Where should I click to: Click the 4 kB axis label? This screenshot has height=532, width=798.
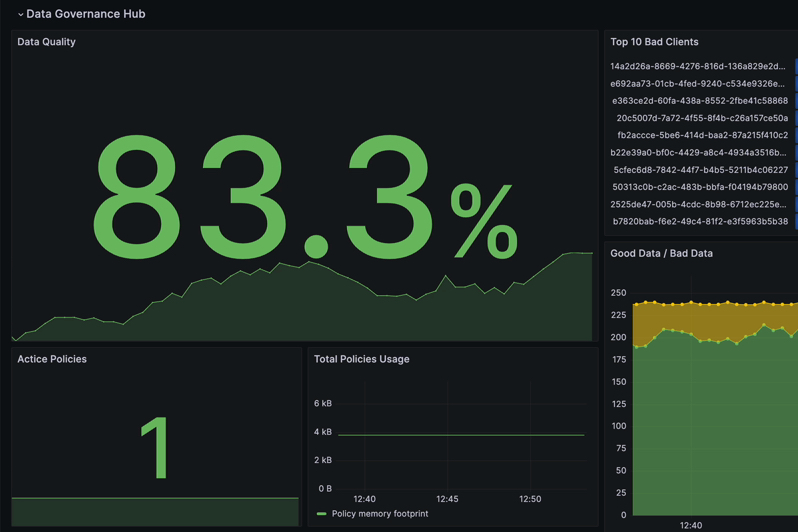click(x=323, y=432)
